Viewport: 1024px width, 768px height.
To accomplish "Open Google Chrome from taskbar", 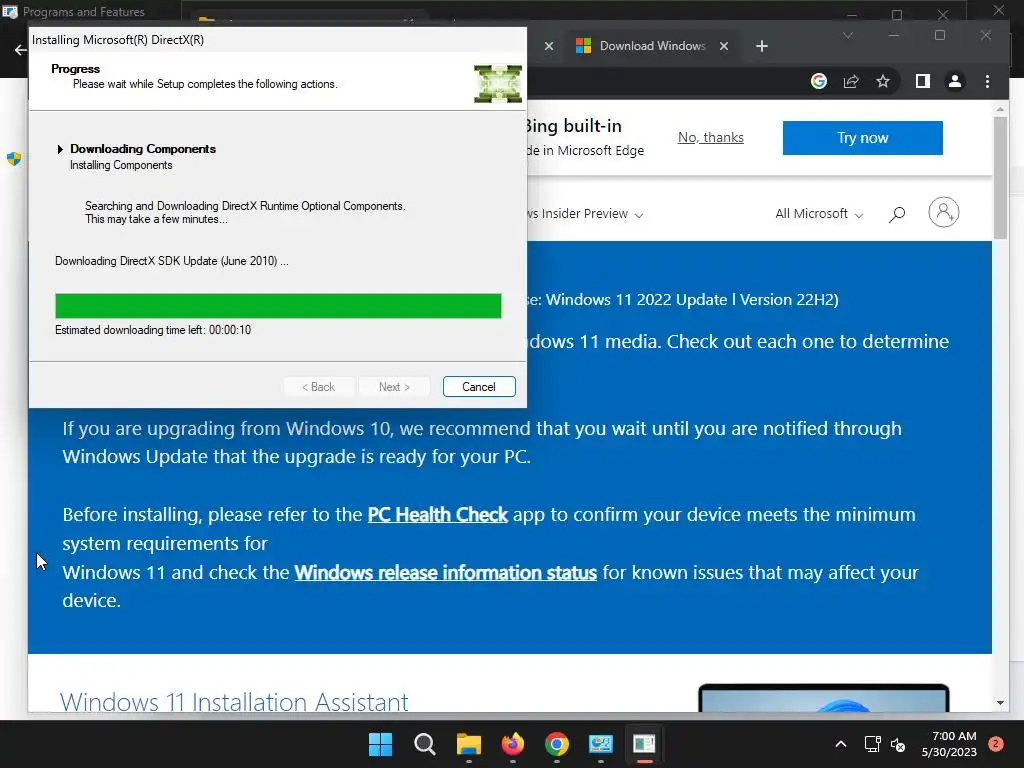I will tap(556, 744).
